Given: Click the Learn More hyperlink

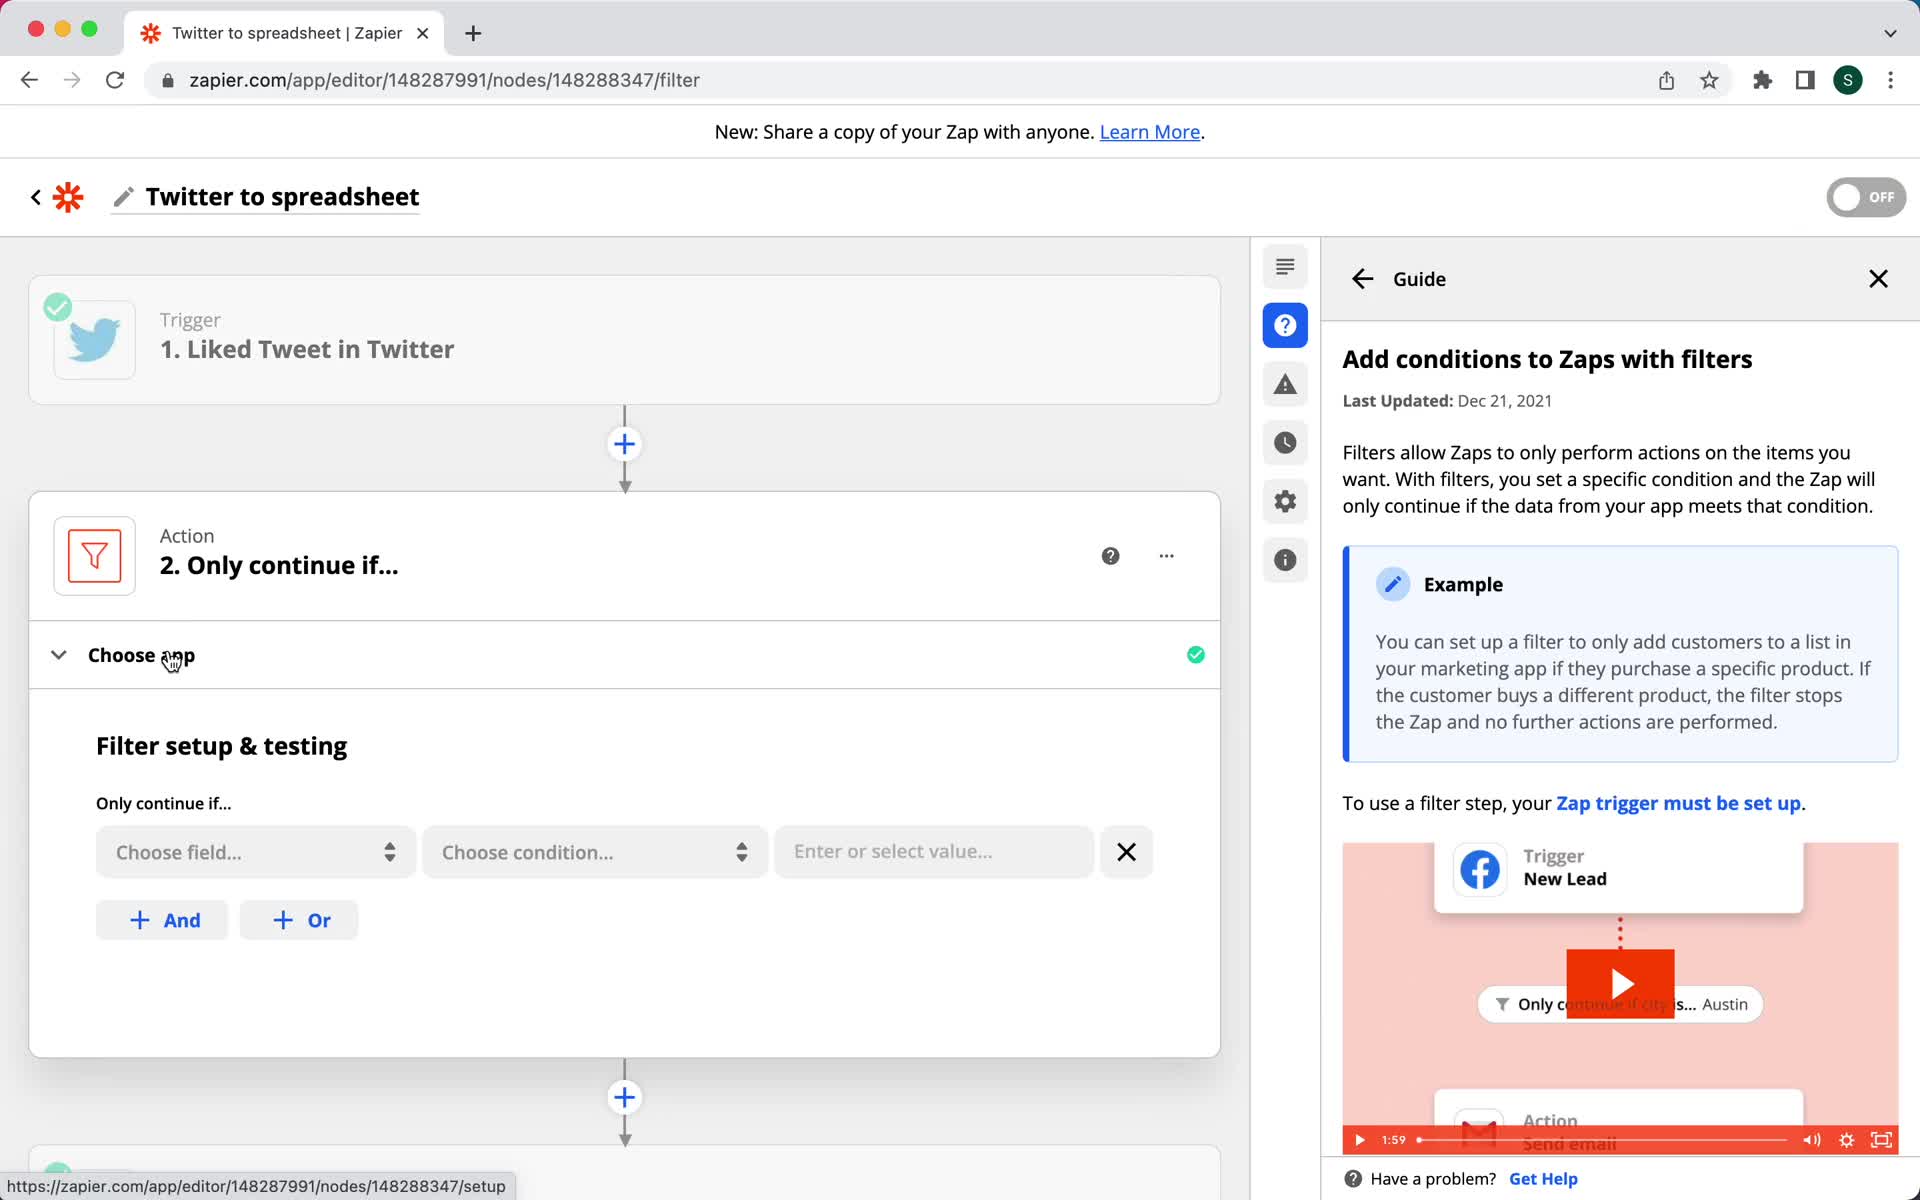Looking at the screenshot, I should tap(1149, 131).
